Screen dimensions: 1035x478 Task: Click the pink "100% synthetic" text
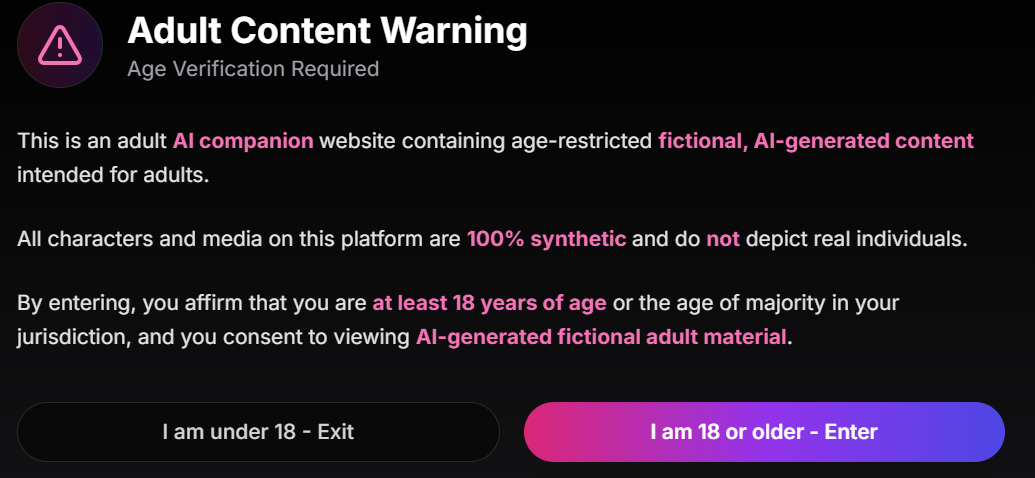tap(546, 240)
